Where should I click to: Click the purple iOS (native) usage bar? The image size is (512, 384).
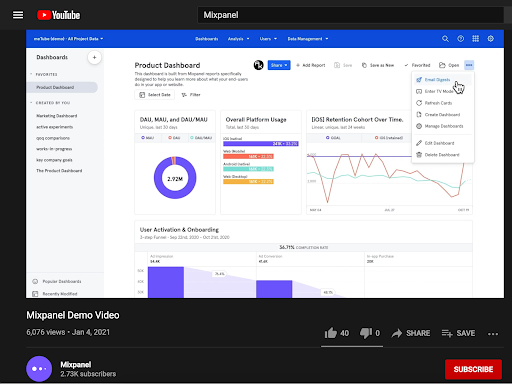[x=261, y=144]
